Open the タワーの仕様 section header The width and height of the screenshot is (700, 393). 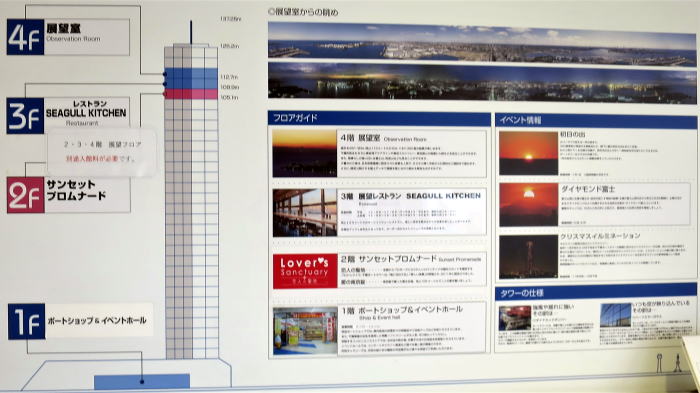596,293
